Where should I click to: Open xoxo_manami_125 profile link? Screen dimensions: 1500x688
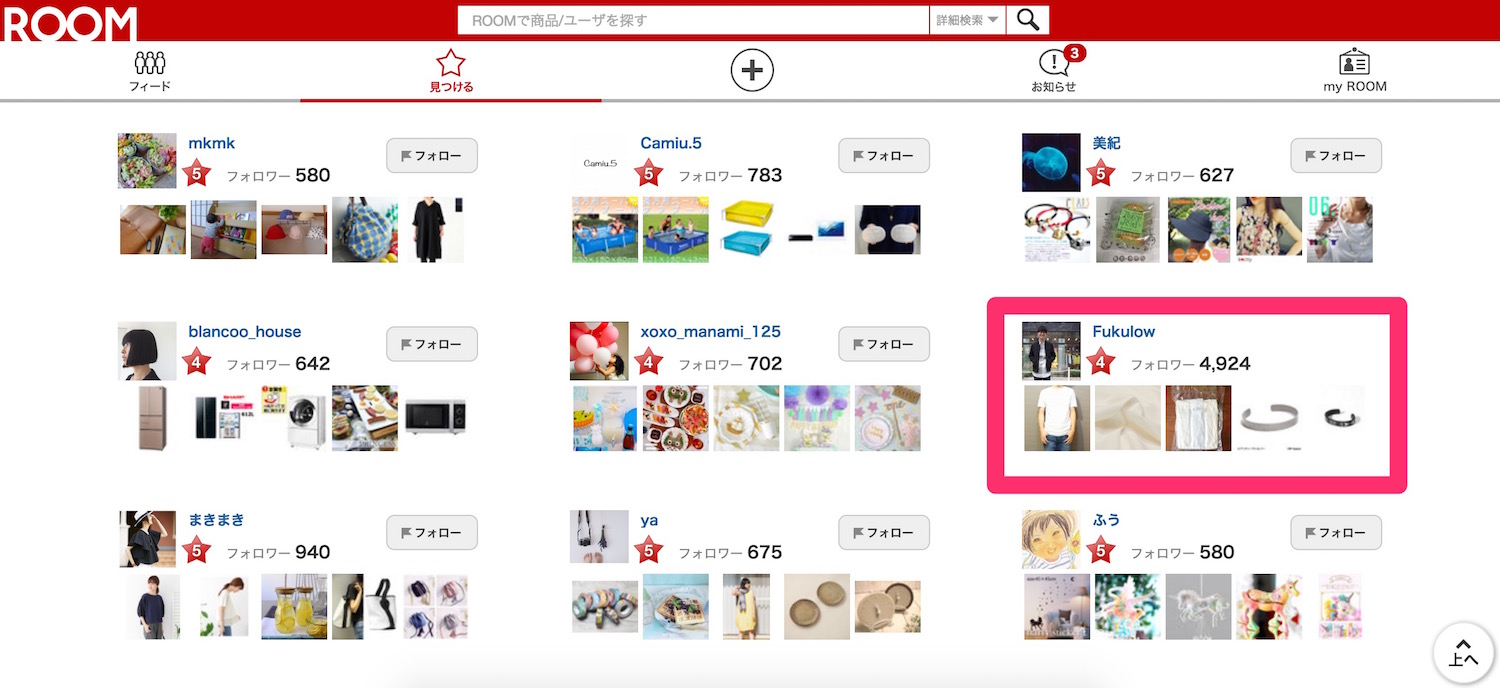tap(710, 332)
